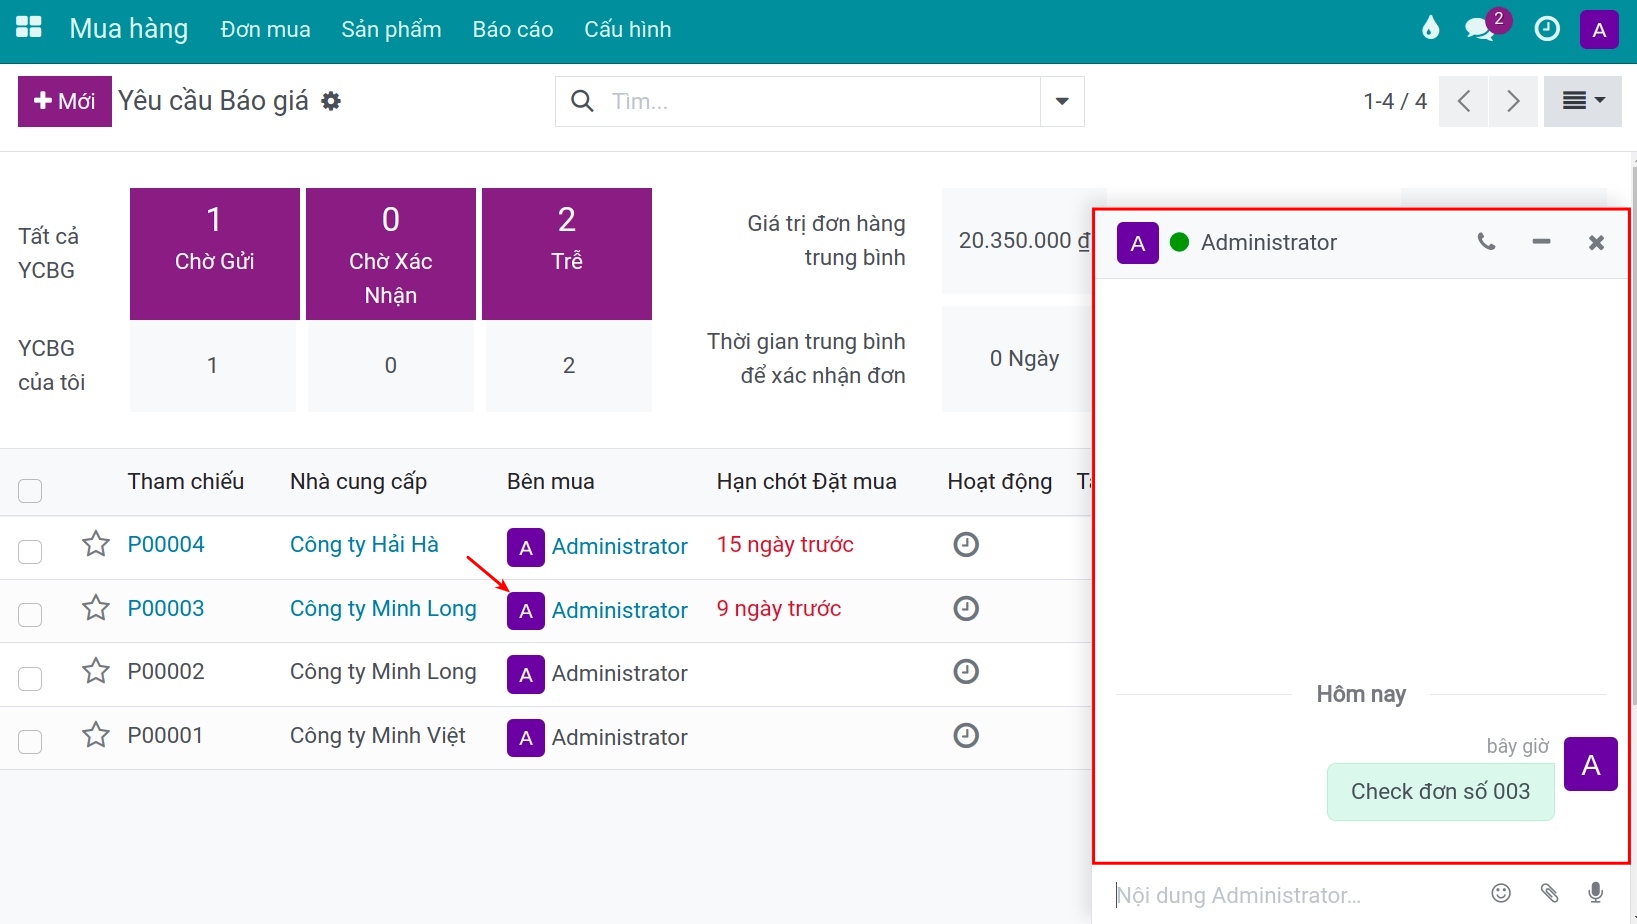Star the P00003 order as favorite
The image size is (1637, 924).
[x=95, y=608]
